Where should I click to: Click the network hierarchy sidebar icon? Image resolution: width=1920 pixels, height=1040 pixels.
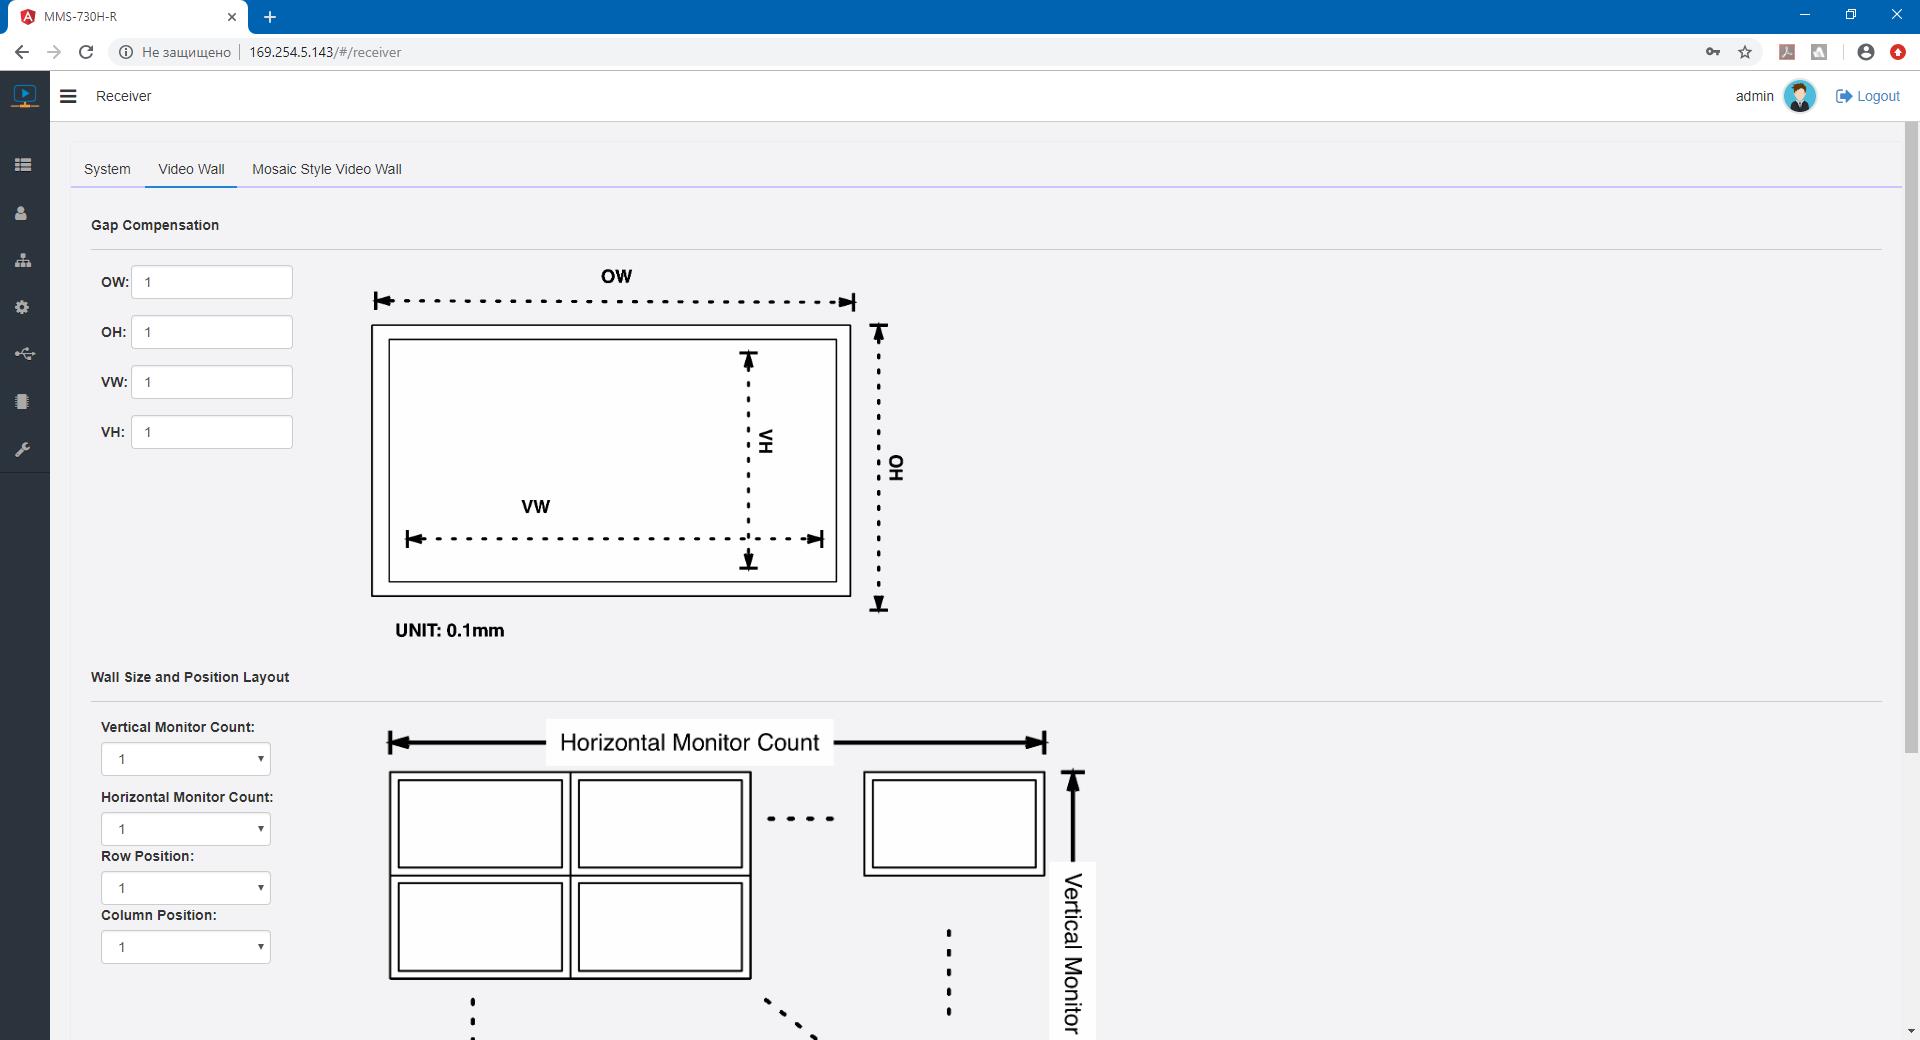[23, 261]
